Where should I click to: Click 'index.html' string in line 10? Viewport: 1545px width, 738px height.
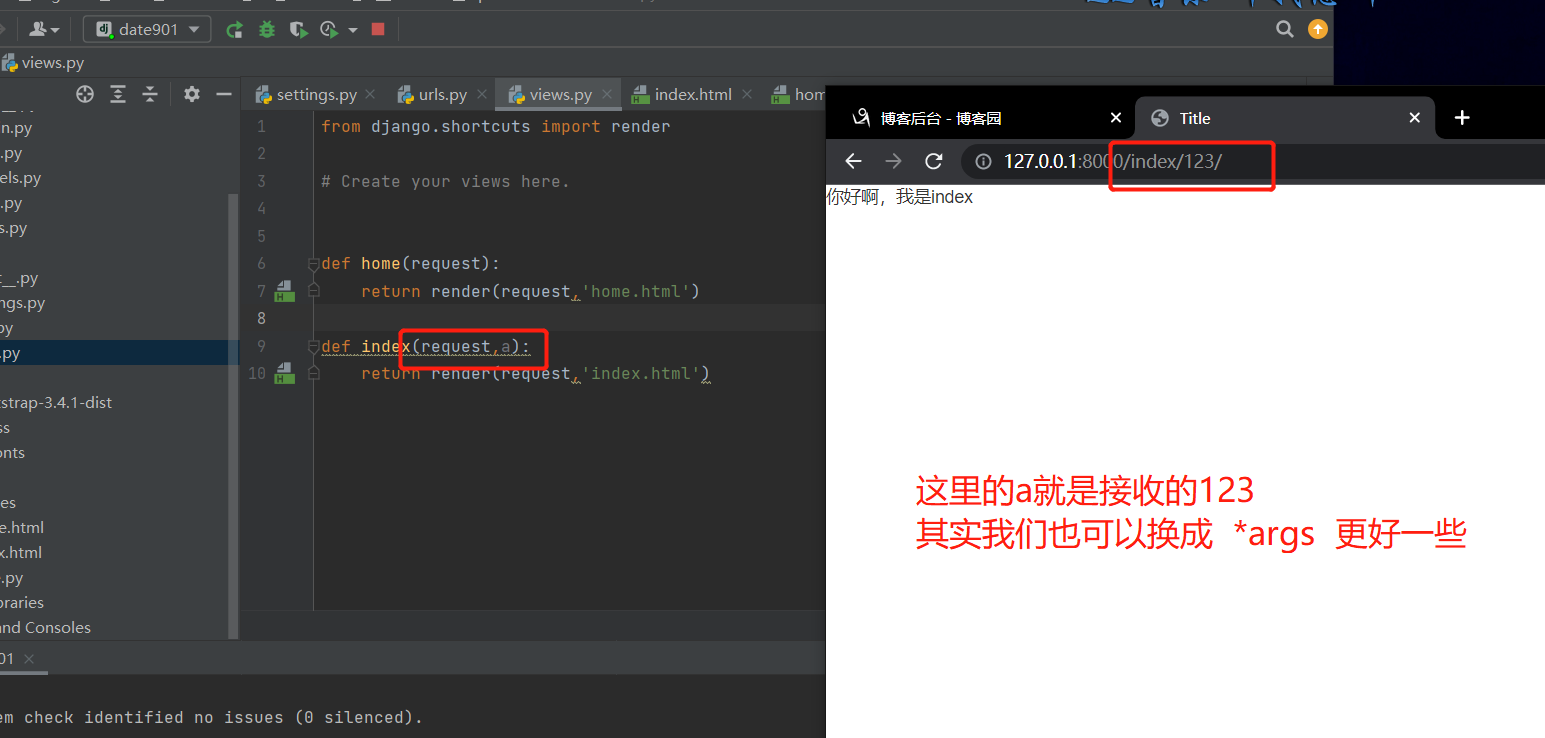point(640,373)
